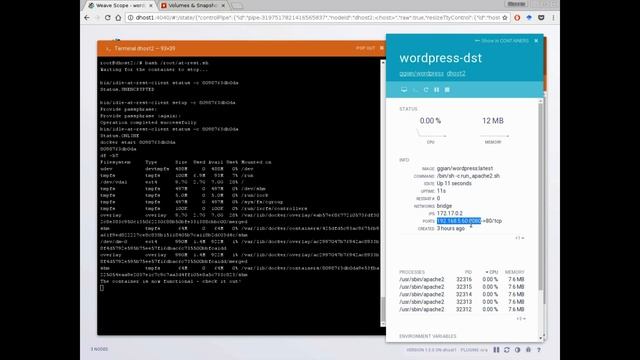Click the details panel vertical scrollbar
Image resolution: width=640 pixels, height=360 pixels.
(x=541, y=196)
